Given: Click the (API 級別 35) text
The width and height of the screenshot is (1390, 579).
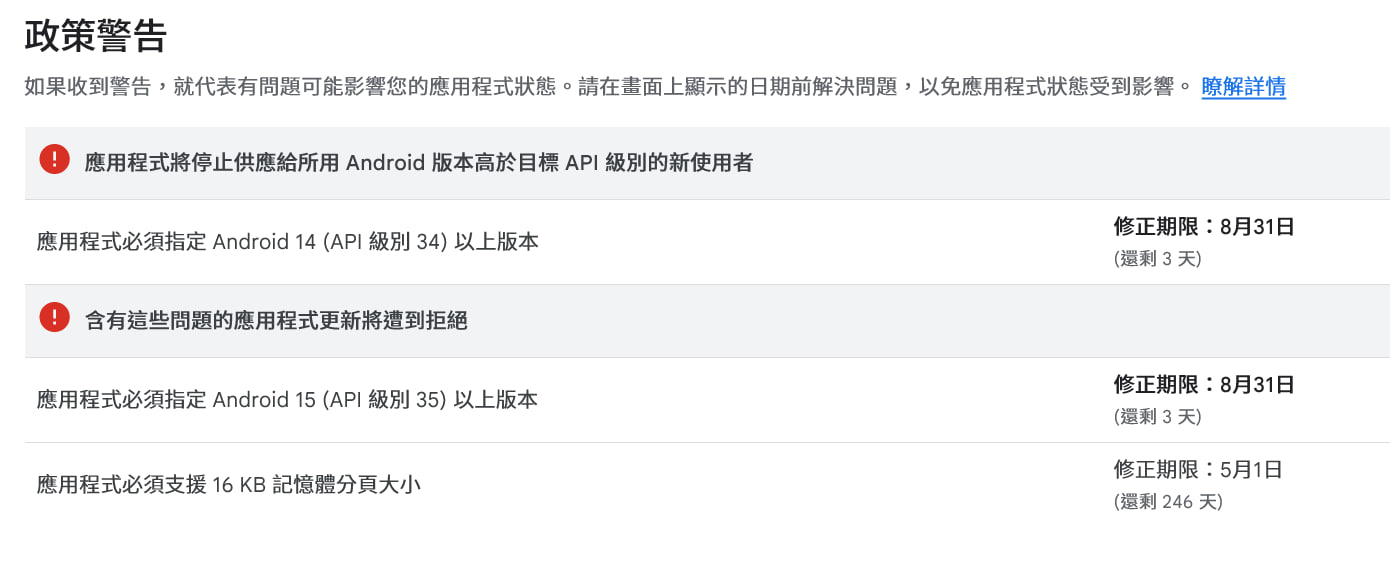Looking at the screenshot, I should 384,400.
